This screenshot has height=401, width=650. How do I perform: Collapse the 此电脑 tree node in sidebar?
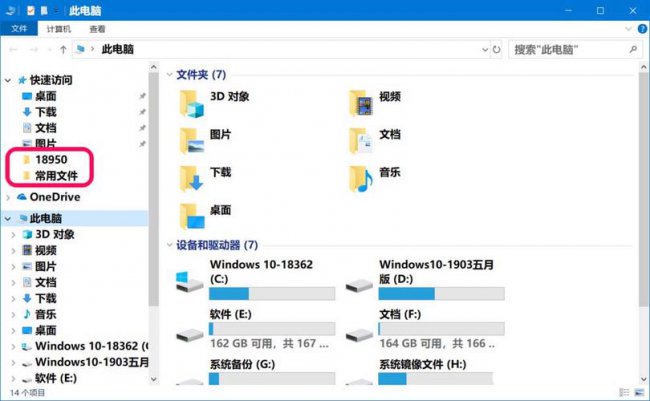click(x=8, y=219)
